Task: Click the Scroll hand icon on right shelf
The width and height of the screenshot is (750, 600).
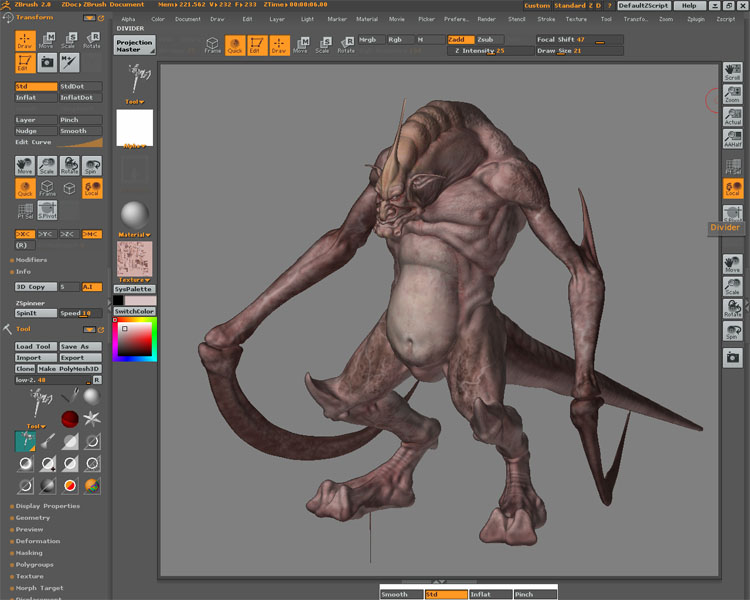Action: coord(732,72)
